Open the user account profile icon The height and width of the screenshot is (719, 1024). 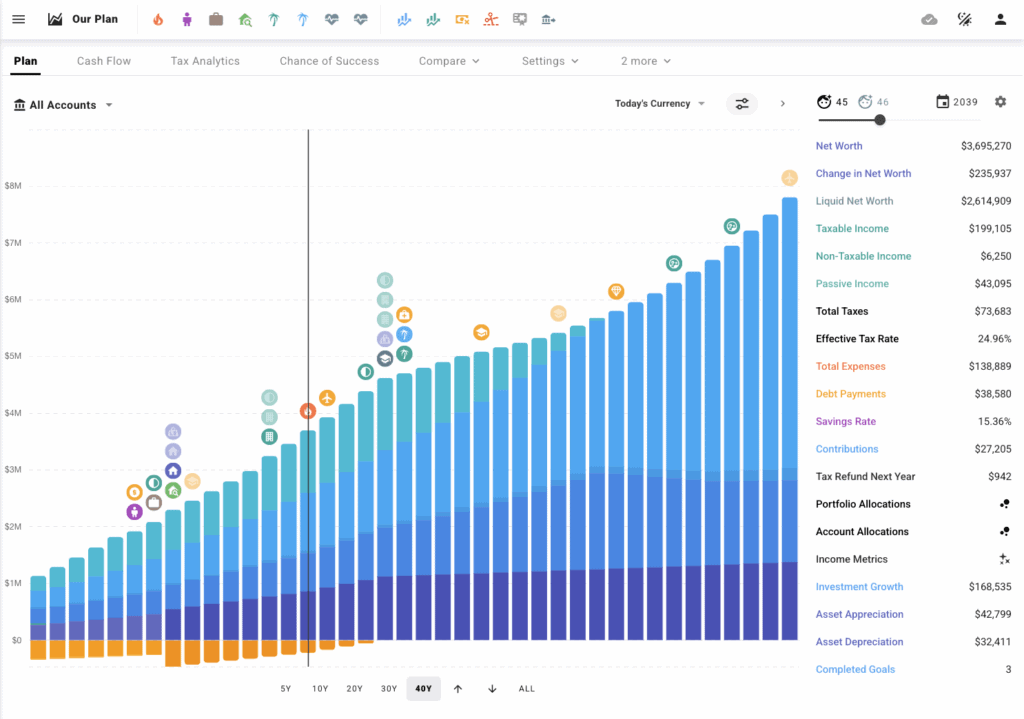tap(1000, 19)
